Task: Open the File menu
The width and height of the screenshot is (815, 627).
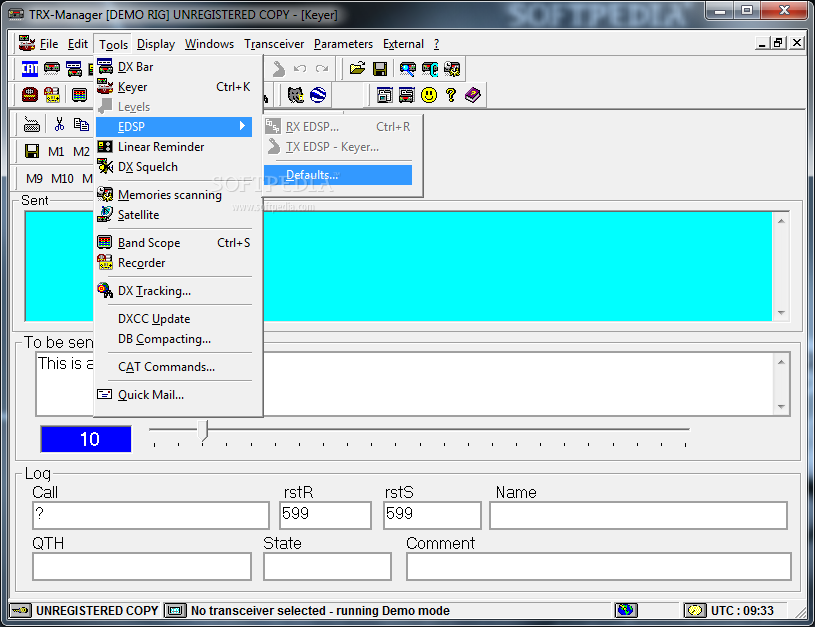Action: (x=49, y=44)
